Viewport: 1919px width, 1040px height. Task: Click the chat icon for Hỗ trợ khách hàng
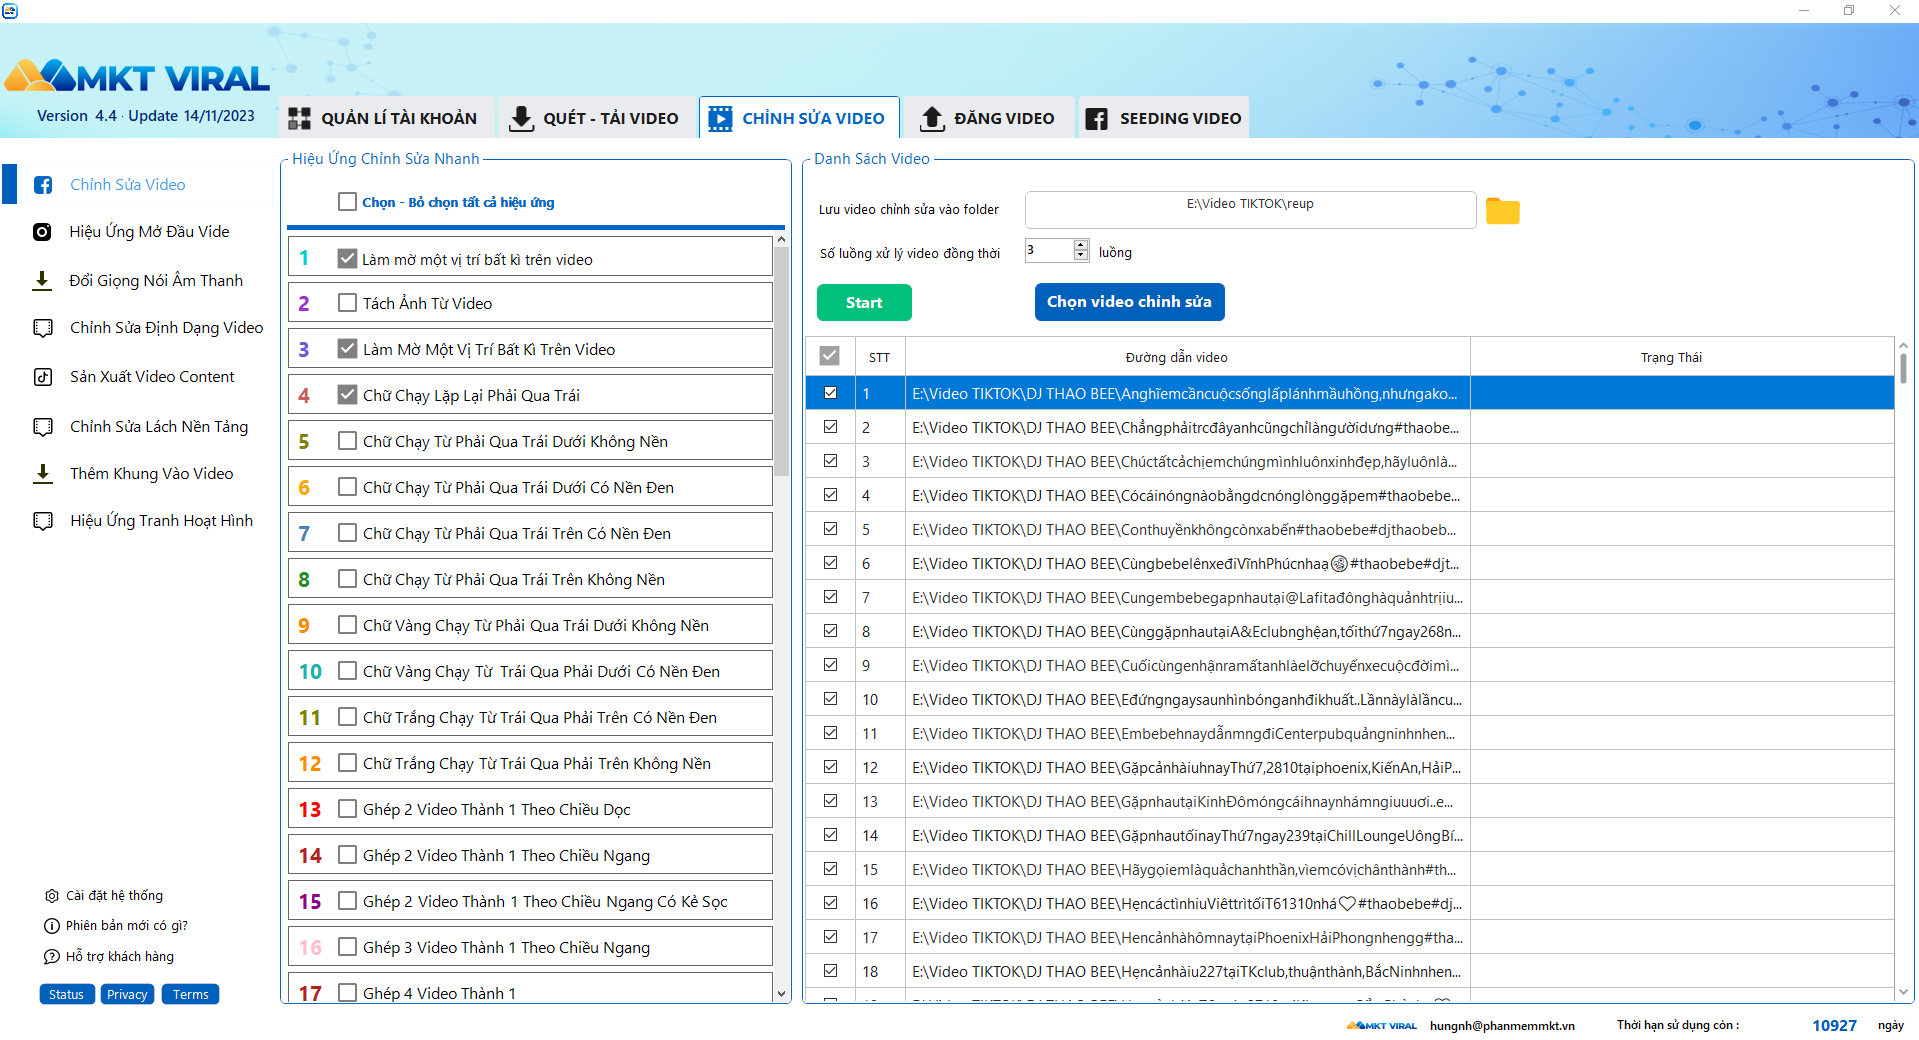[x=52, y=957]
